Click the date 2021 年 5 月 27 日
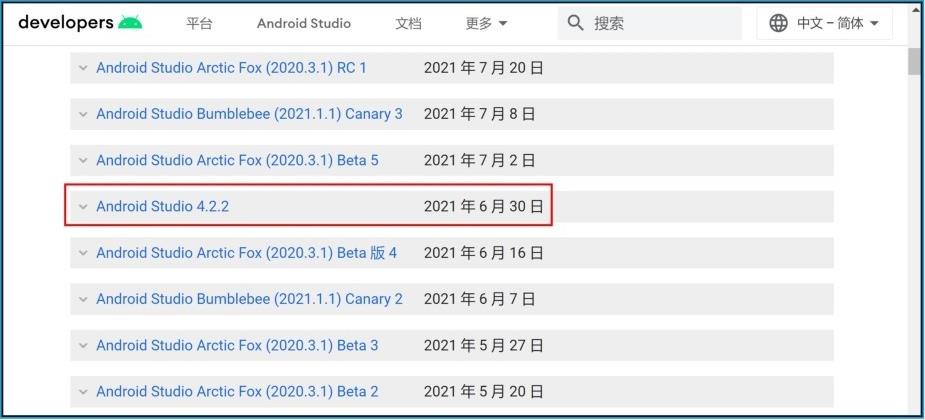Viewport: 925px width, 420px height. point(484,346)
